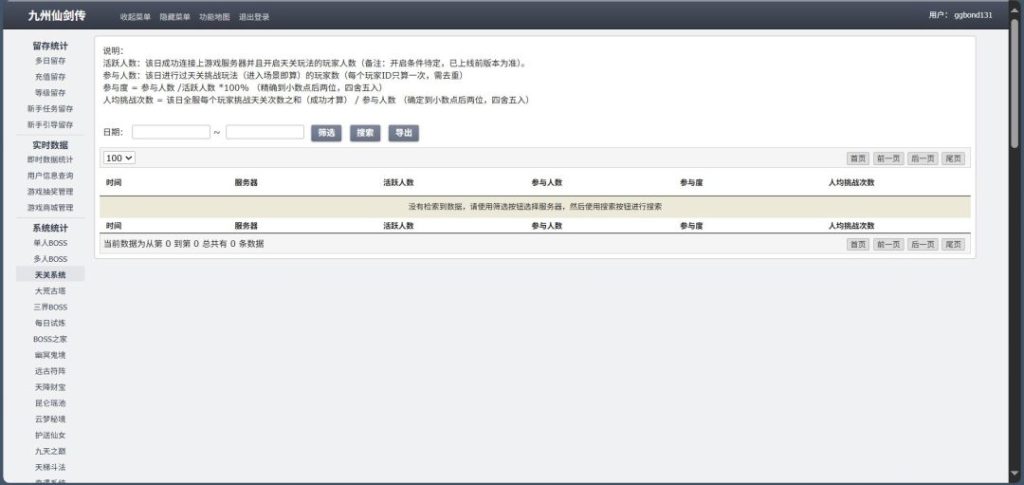The width and height of the screenshot is (1024, 485).
Task: Click bottom pagination 前一页 button
Action: coord(888,244)
